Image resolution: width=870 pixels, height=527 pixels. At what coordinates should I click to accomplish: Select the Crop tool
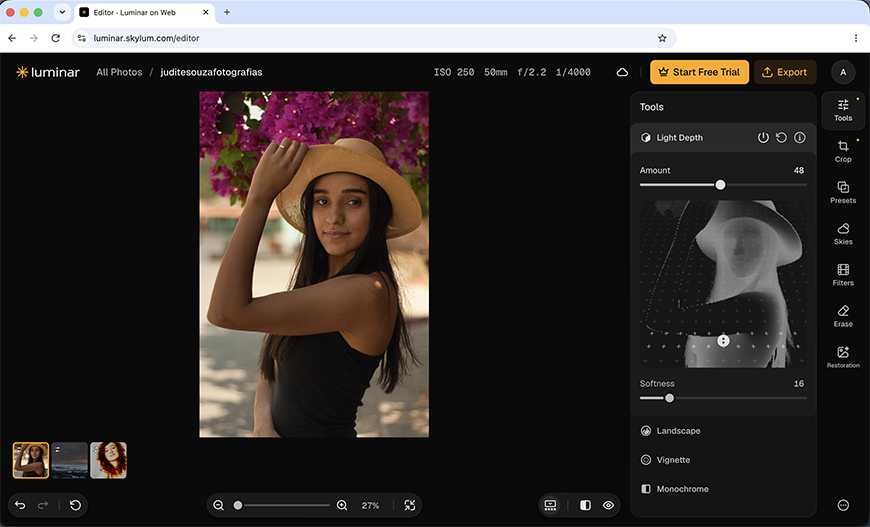coord(843,151)
